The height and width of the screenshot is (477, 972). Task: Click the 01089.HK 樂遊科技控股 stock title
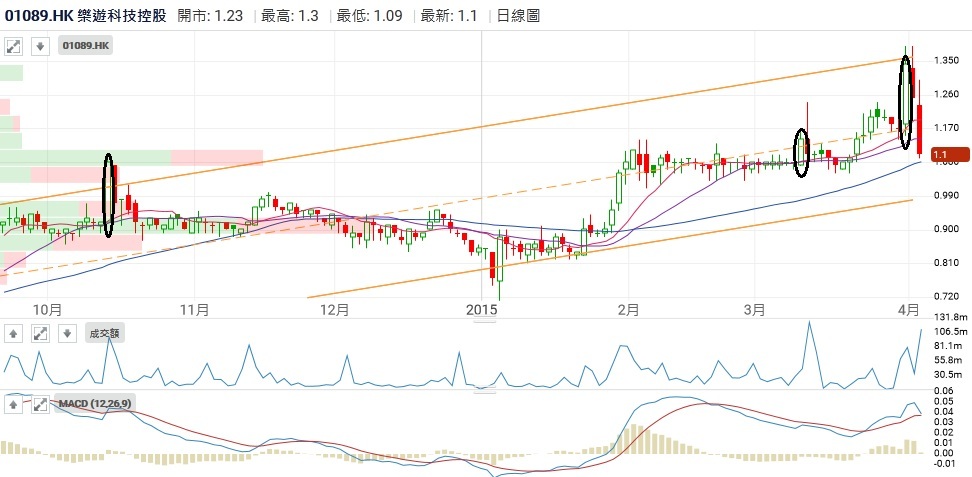tap(86, 16)
